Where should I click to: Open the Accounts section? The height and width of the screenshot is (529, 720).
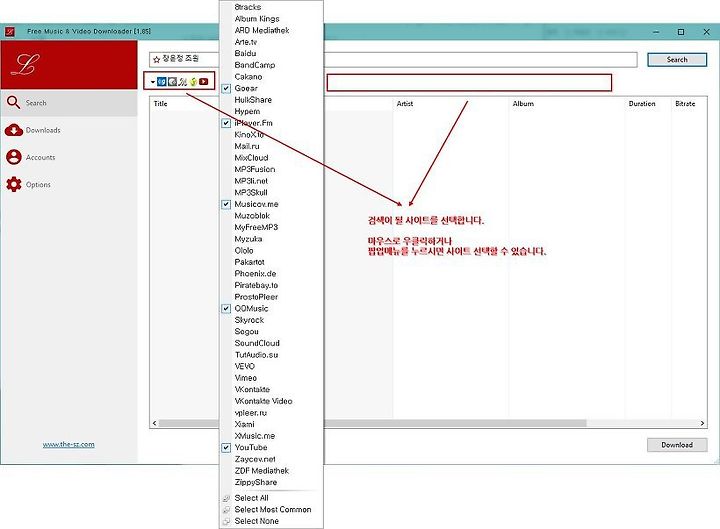[x=69, y=157]
